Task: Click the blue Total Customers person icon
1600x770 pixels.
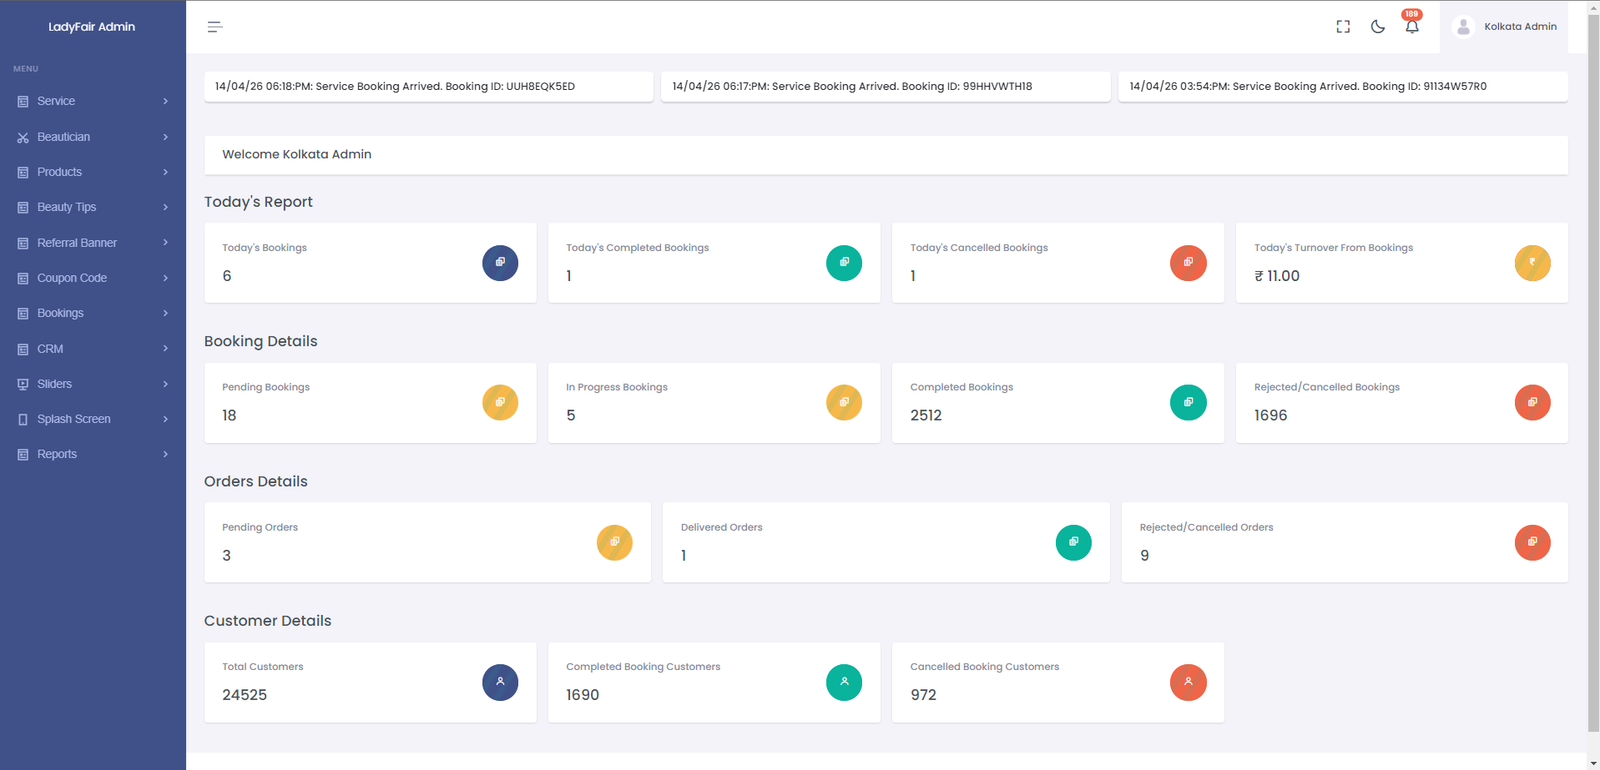Action: click(x=500, y=682)
